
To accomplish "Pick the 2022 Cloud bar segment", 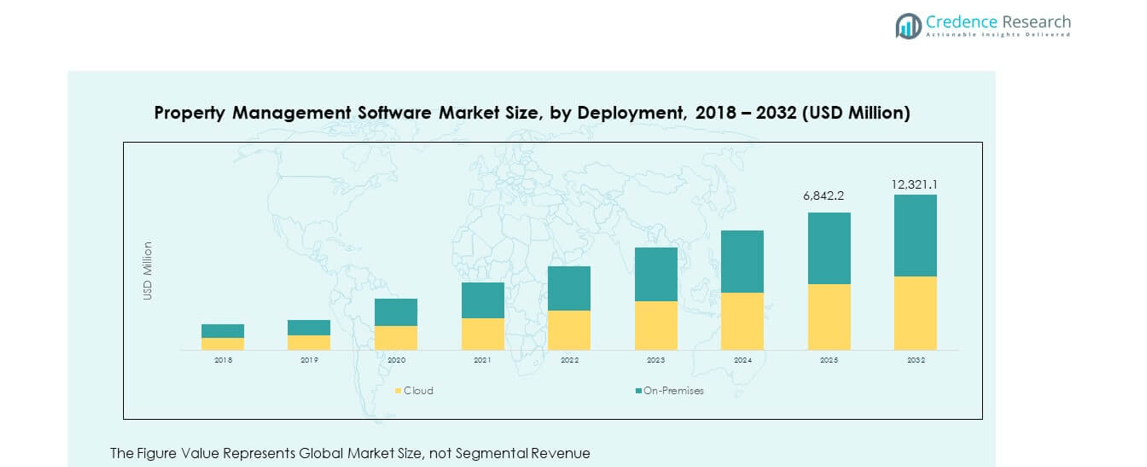I will coord(569,330).
